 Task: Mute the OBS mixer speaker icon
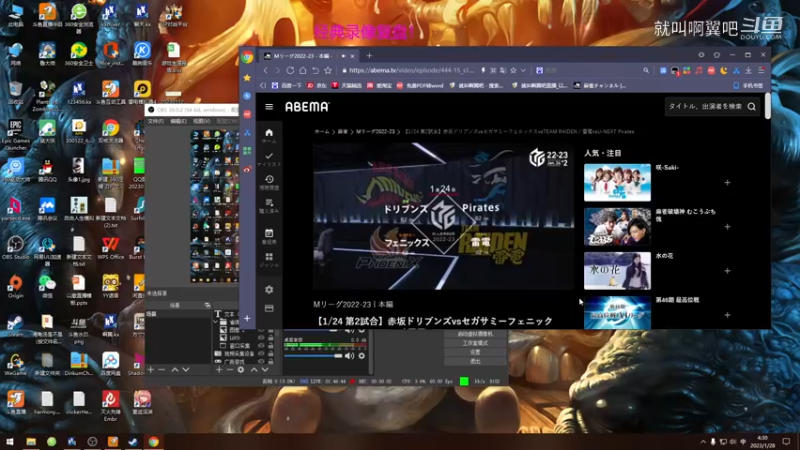pyautogui.click(x=349, y=356)
